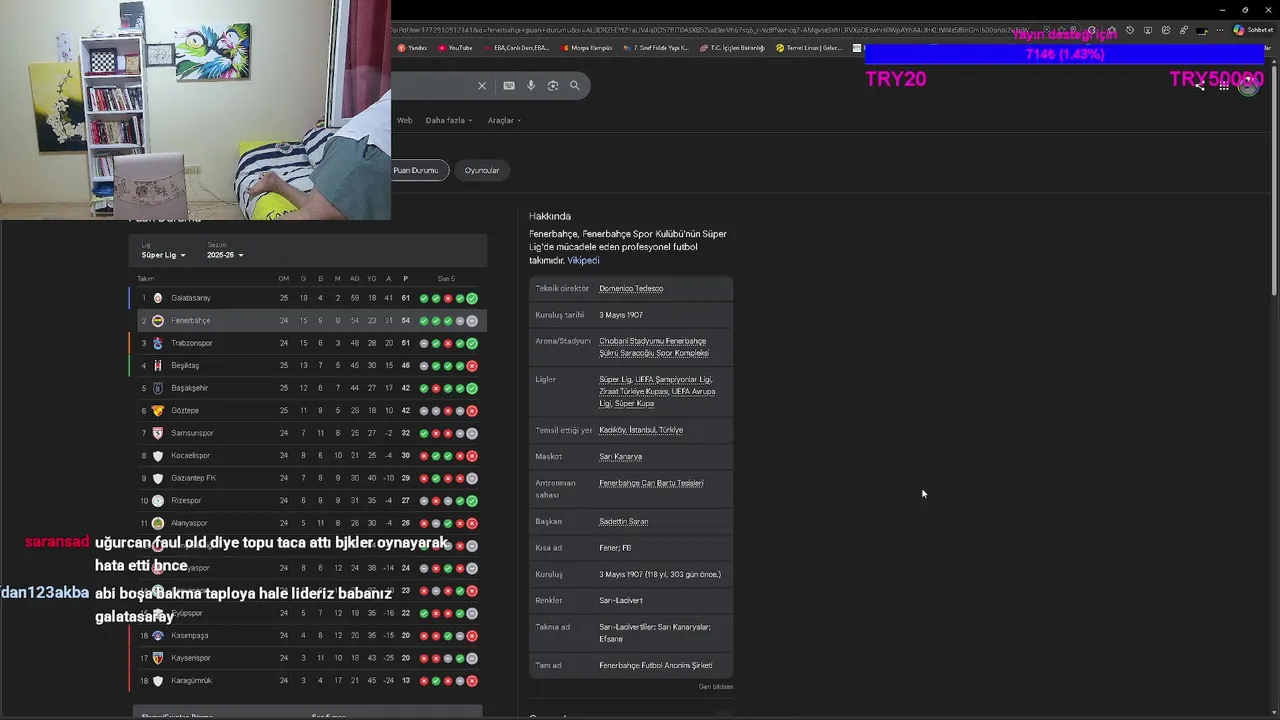Open the YouTube bookmark

click(455, 48)
